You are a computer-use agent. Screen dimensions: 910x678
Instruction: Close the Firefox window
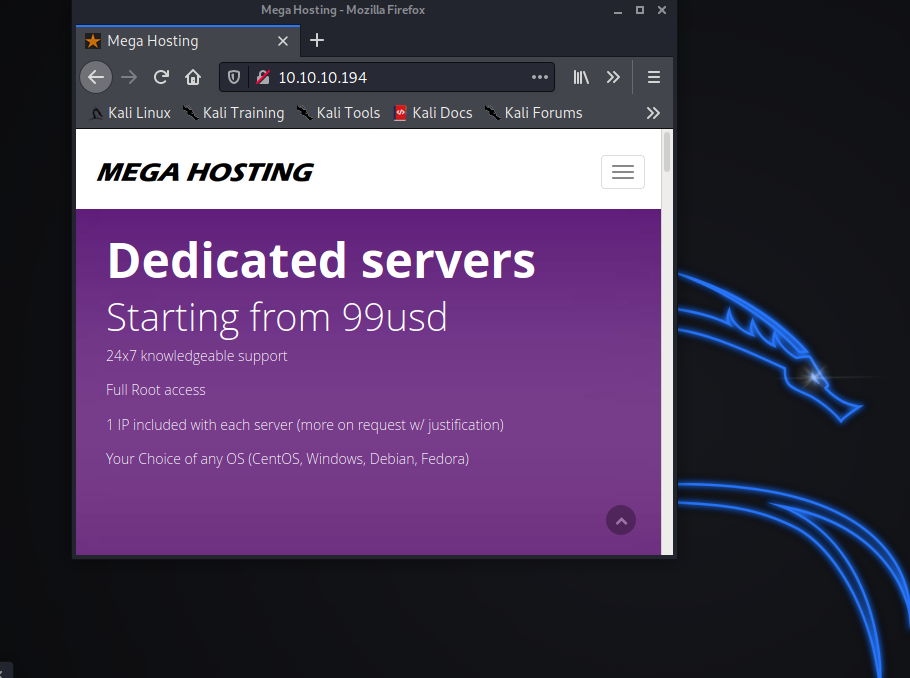pyautogui.click(x=662, y=10)
